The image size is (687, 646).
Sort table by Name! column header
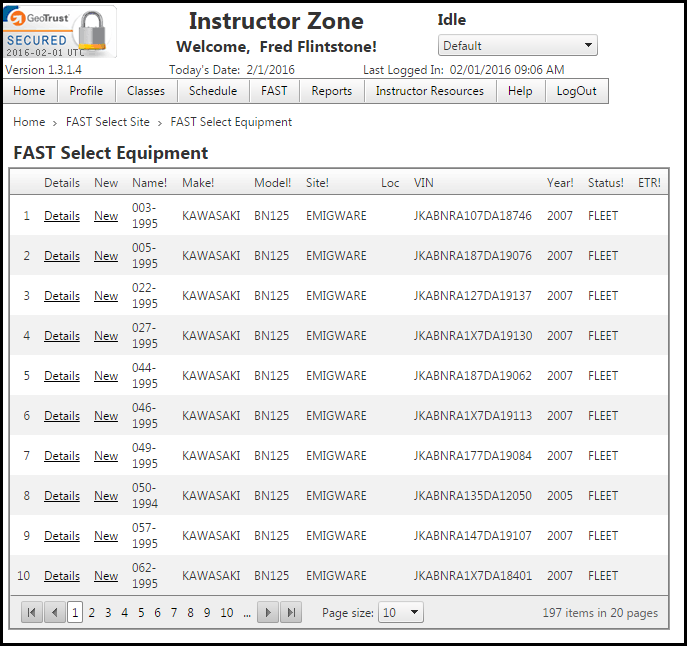pos(149,183)
